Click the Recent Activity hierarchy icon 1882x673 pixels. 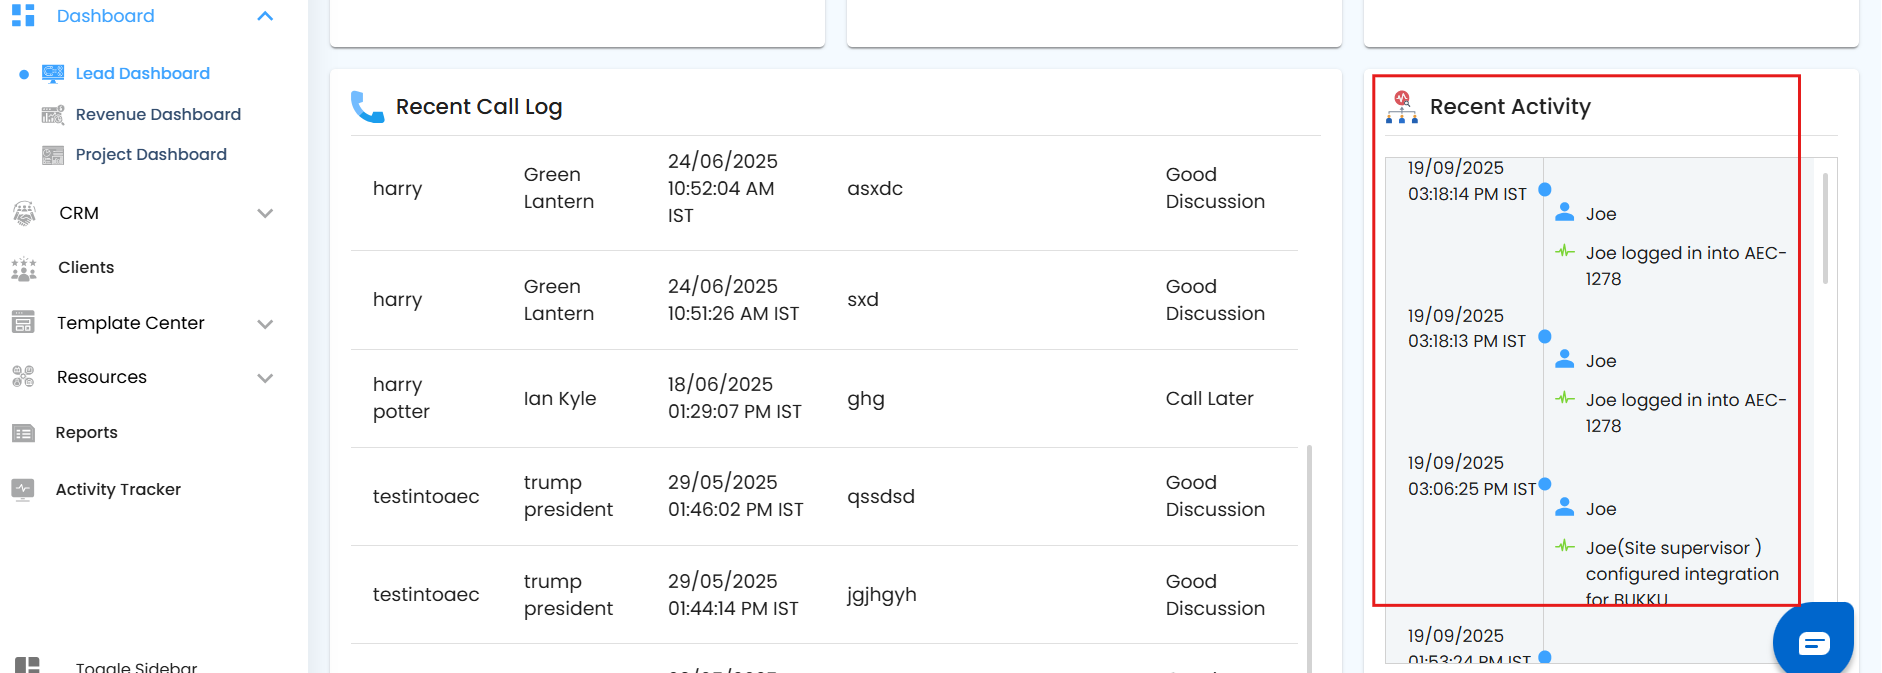coord(1401,107)
